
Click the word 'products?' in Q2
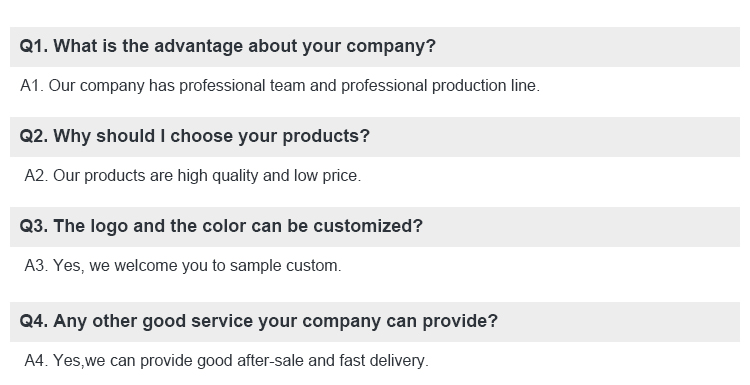326,137
